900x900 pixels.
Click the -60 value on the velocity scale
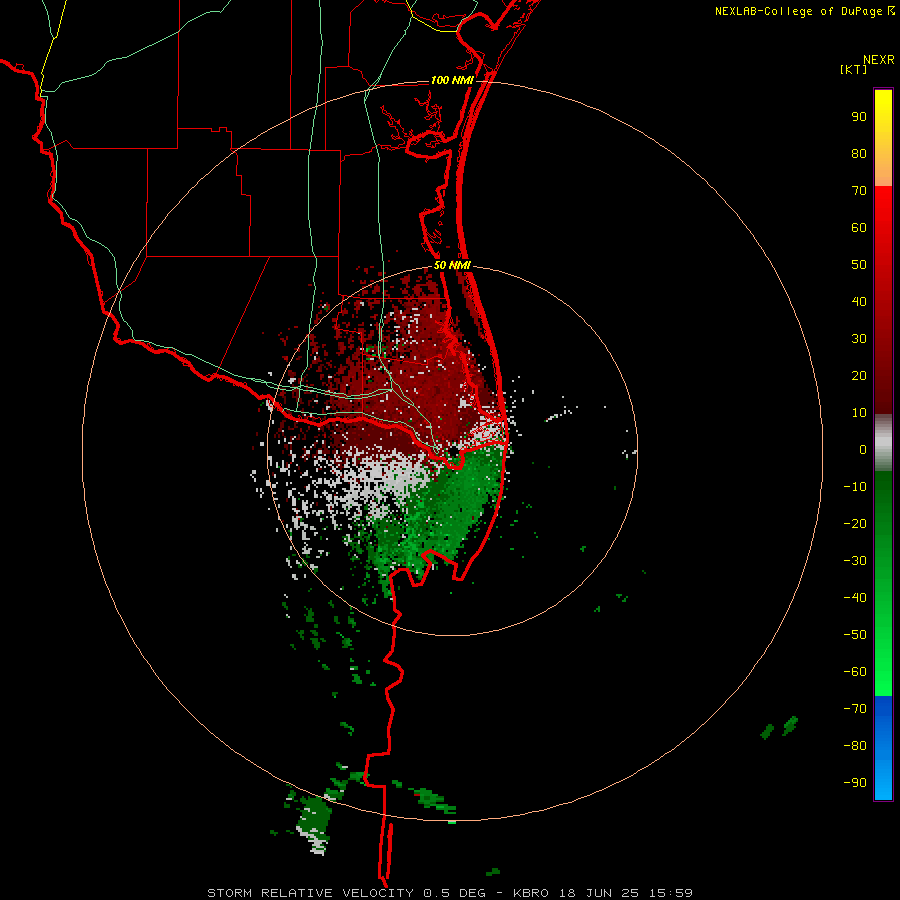tap(855, 672)
